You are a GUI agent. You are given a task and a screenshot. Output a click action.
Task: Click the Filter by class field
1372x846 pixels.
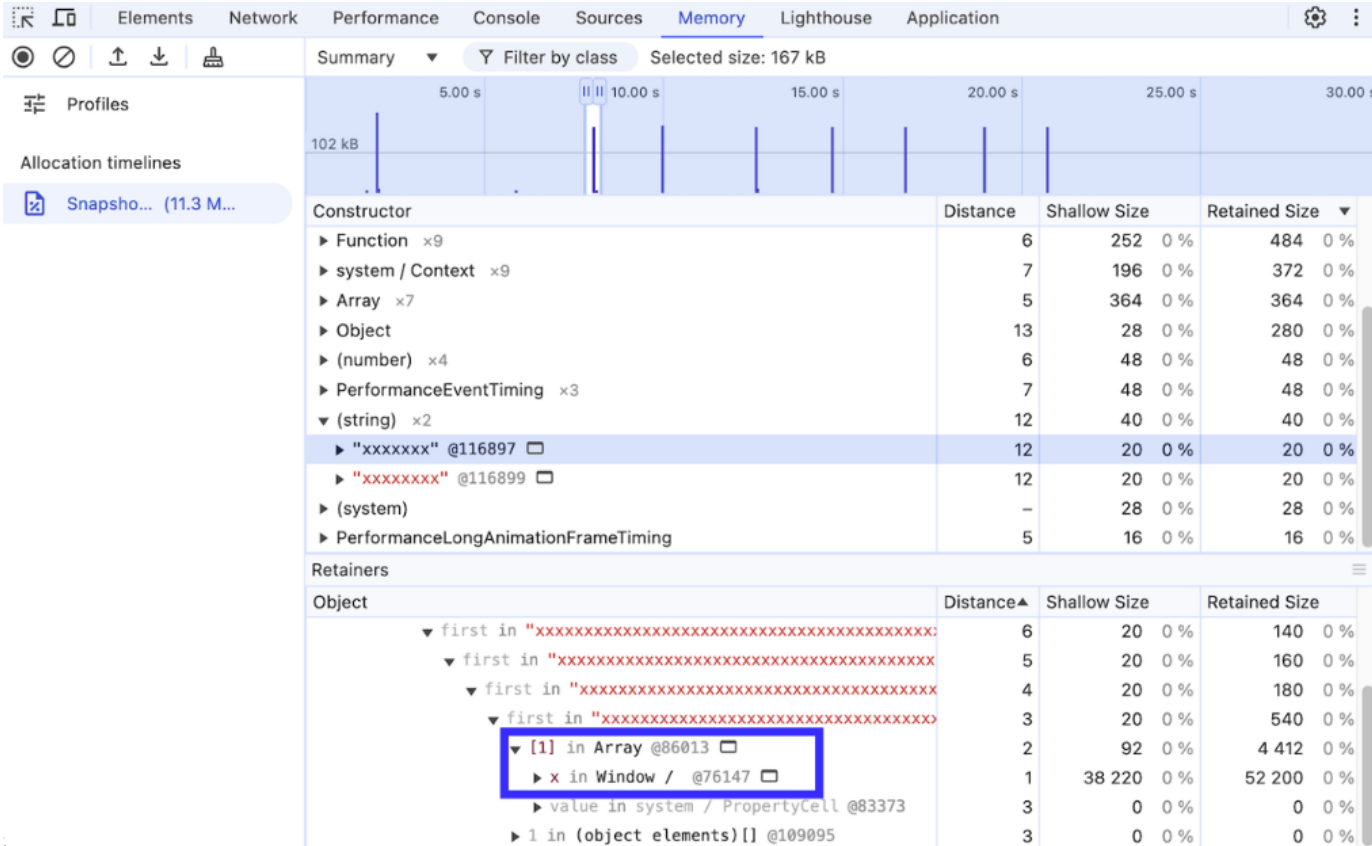point(548,58)
